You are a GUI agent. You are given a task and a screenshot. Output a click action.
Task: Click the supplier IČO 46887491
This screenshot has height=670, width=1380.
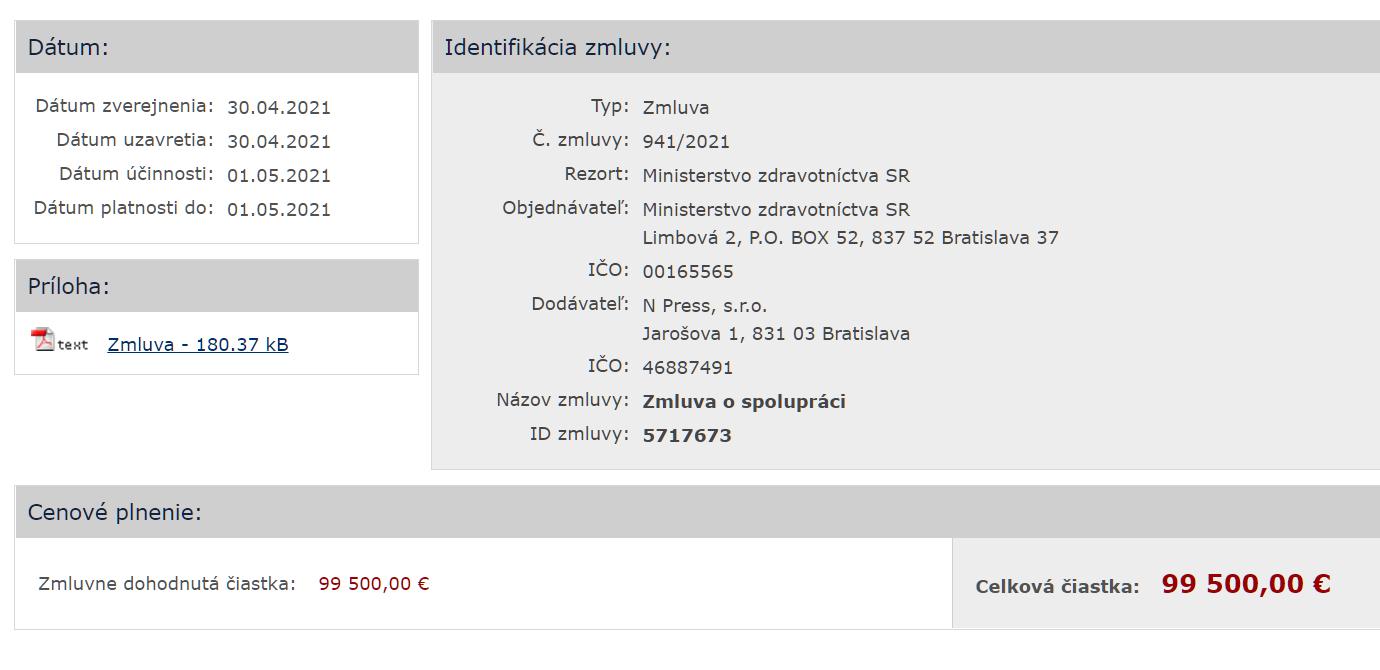click(687, 368)
